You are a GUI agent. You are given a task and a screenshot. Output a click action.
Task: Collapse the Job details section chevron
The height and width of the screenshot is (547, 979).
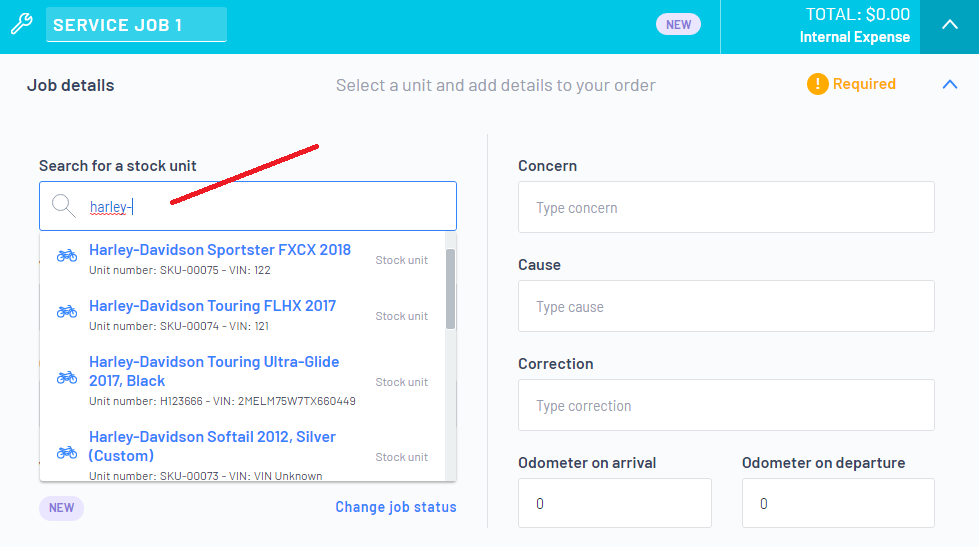950,84
